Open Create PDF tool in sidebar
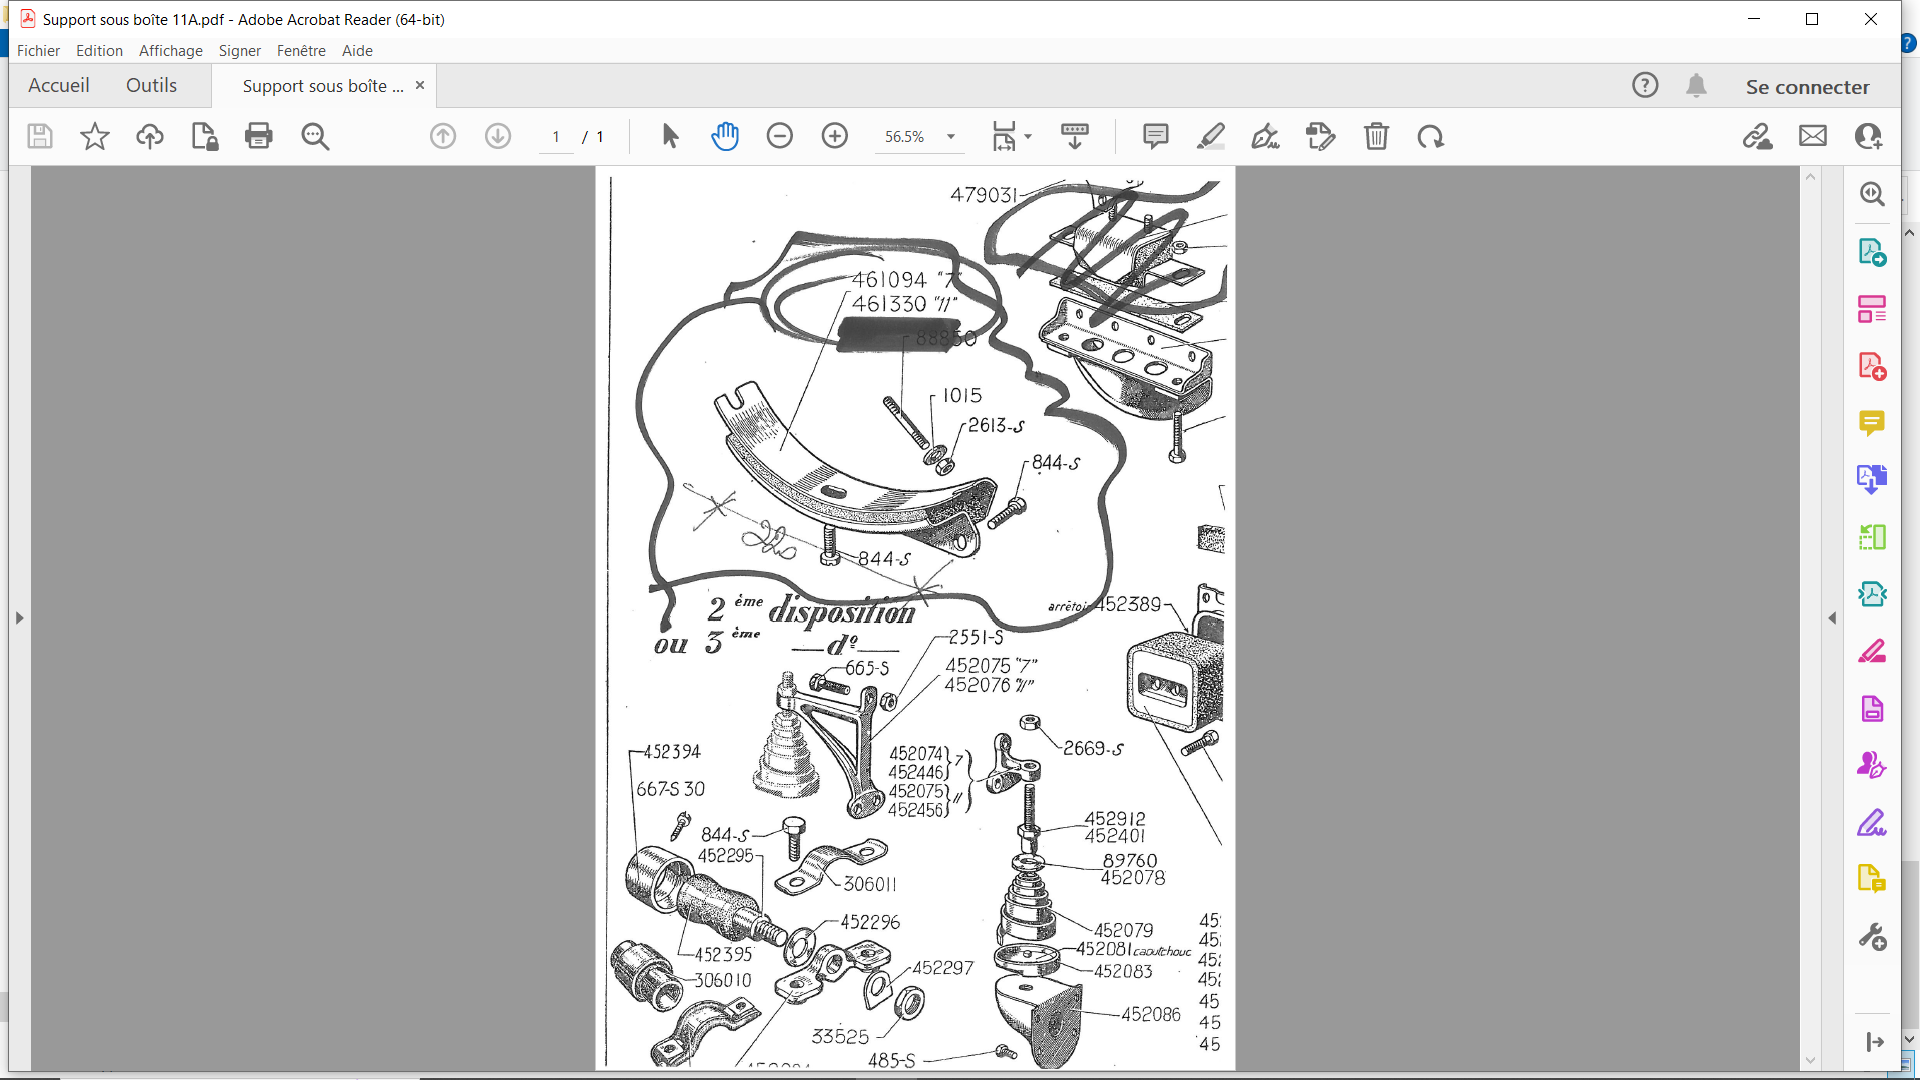The height and width of the screenshot is (1080, 1920). pyautogui.click(x=1872, y=366)
